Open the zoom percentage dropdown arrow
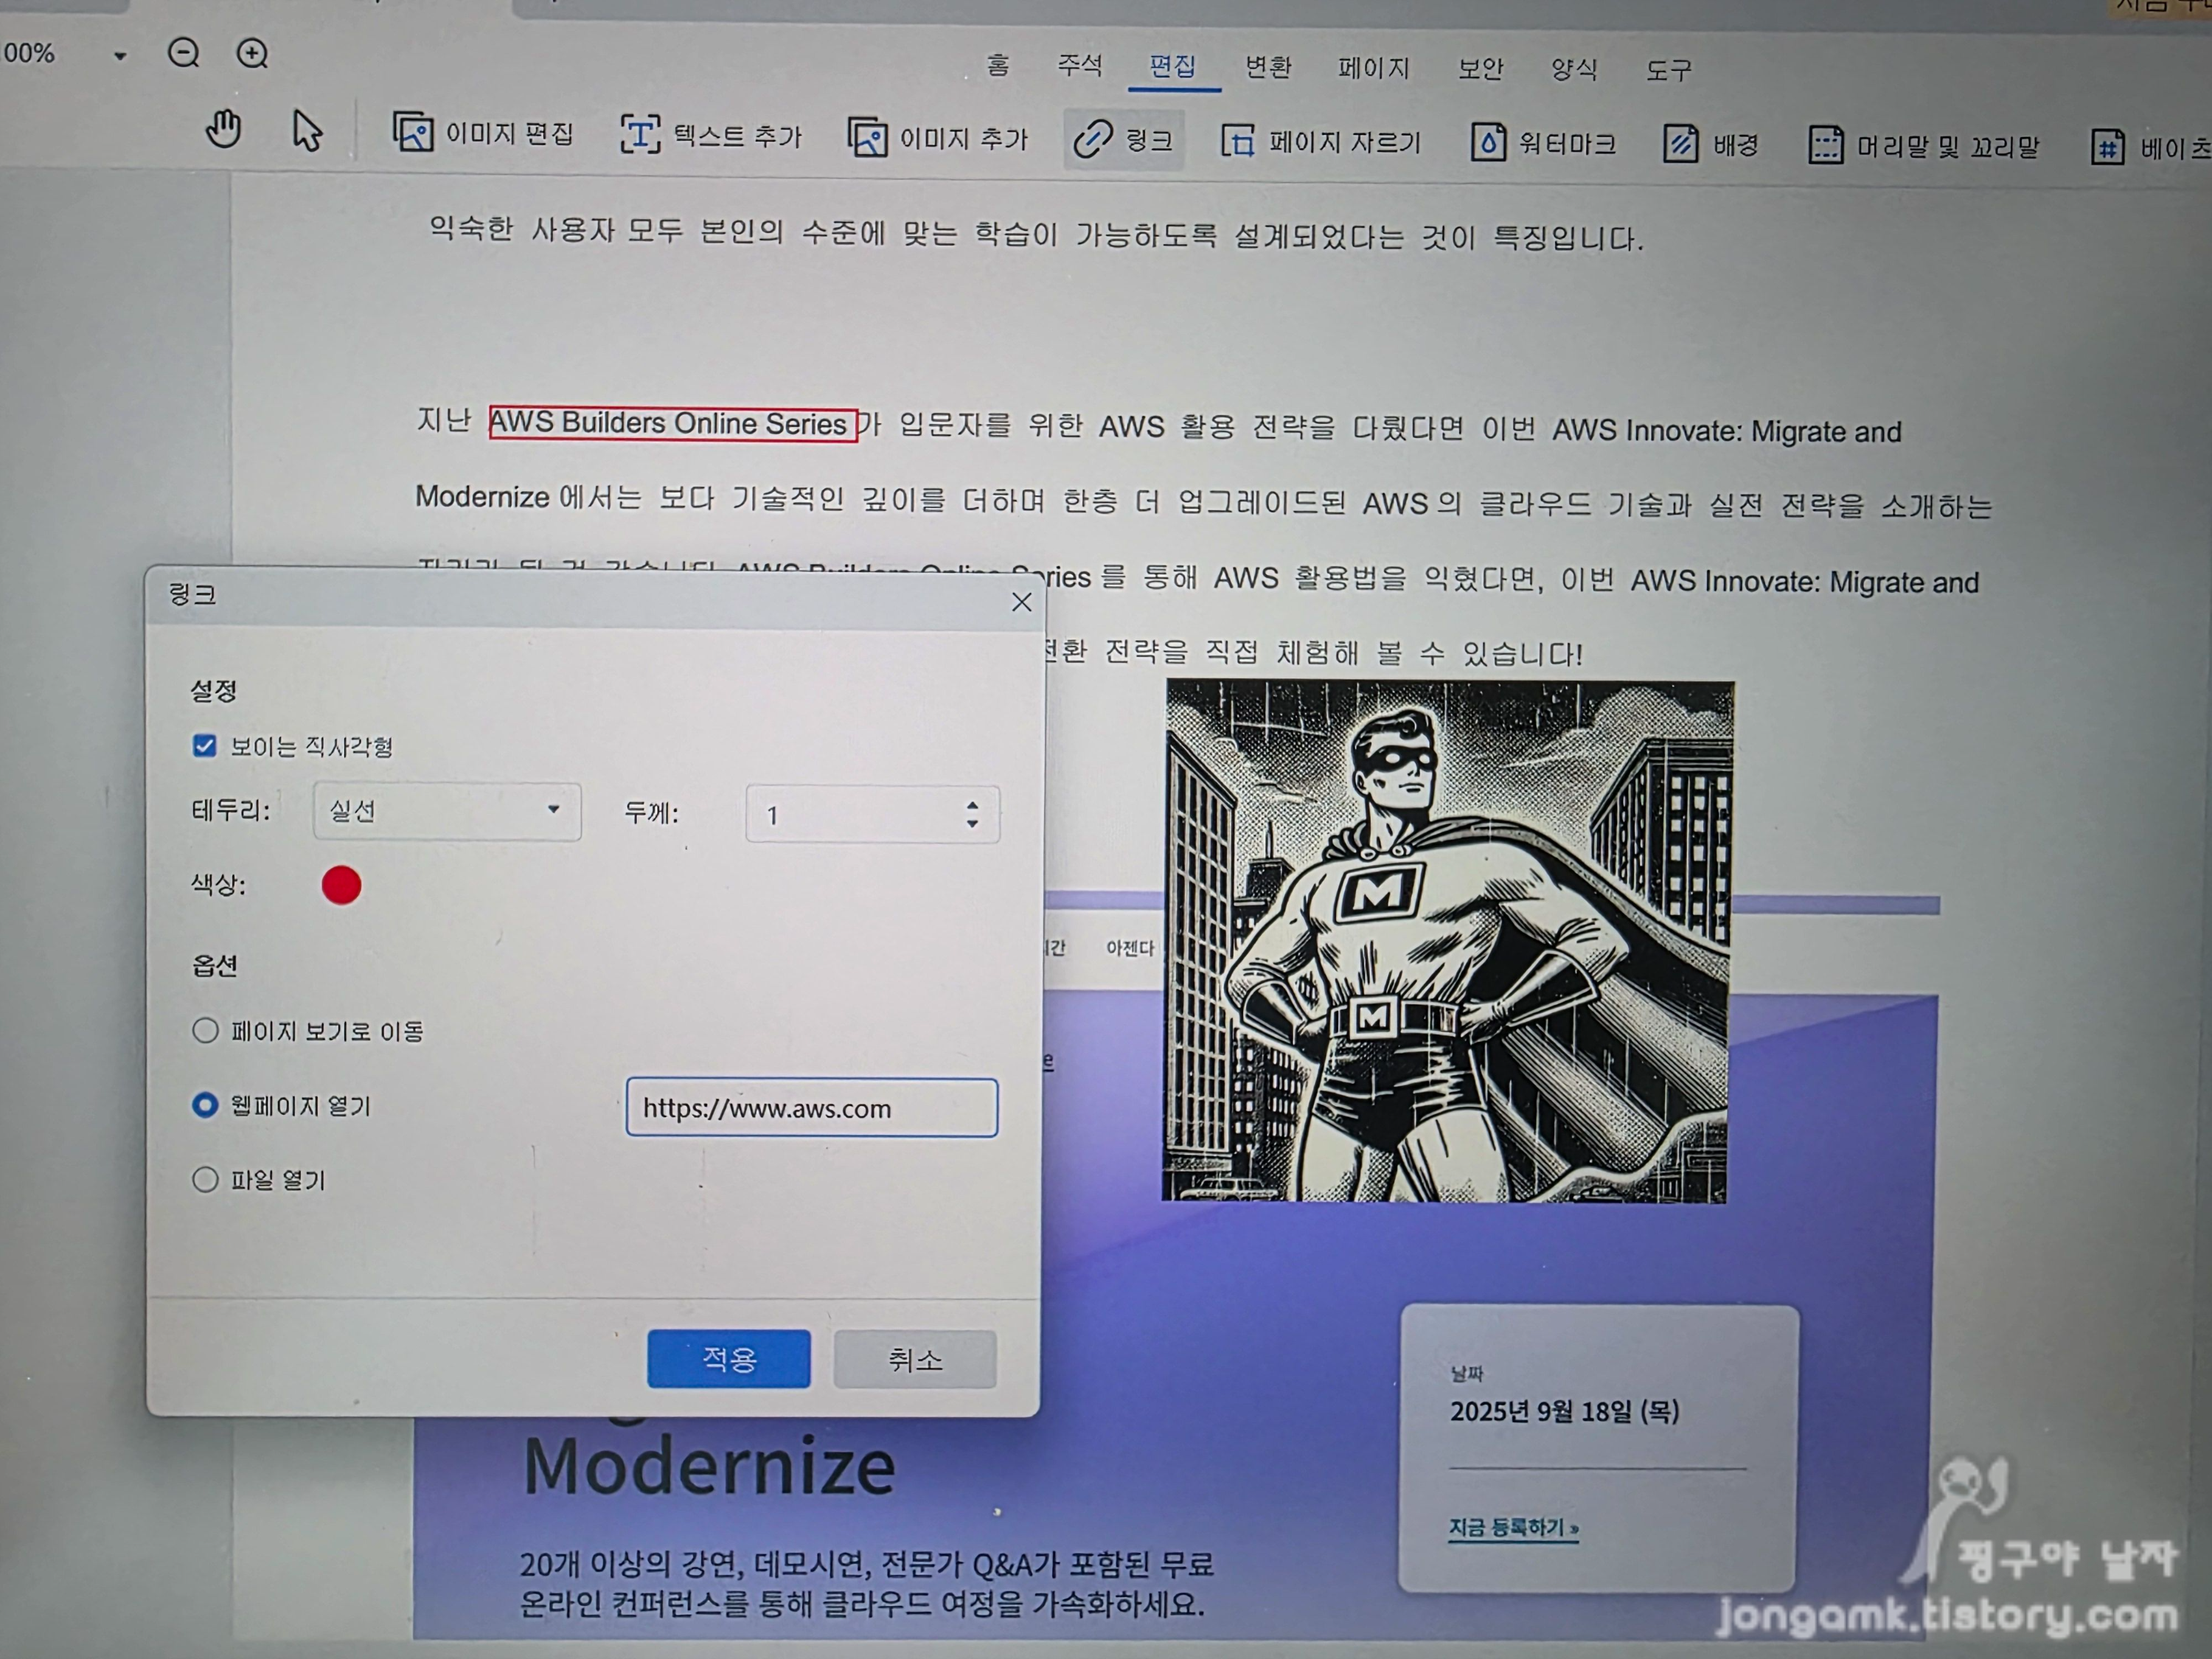This screenshot has height=1659, width=2212. [x=120, y=56]
